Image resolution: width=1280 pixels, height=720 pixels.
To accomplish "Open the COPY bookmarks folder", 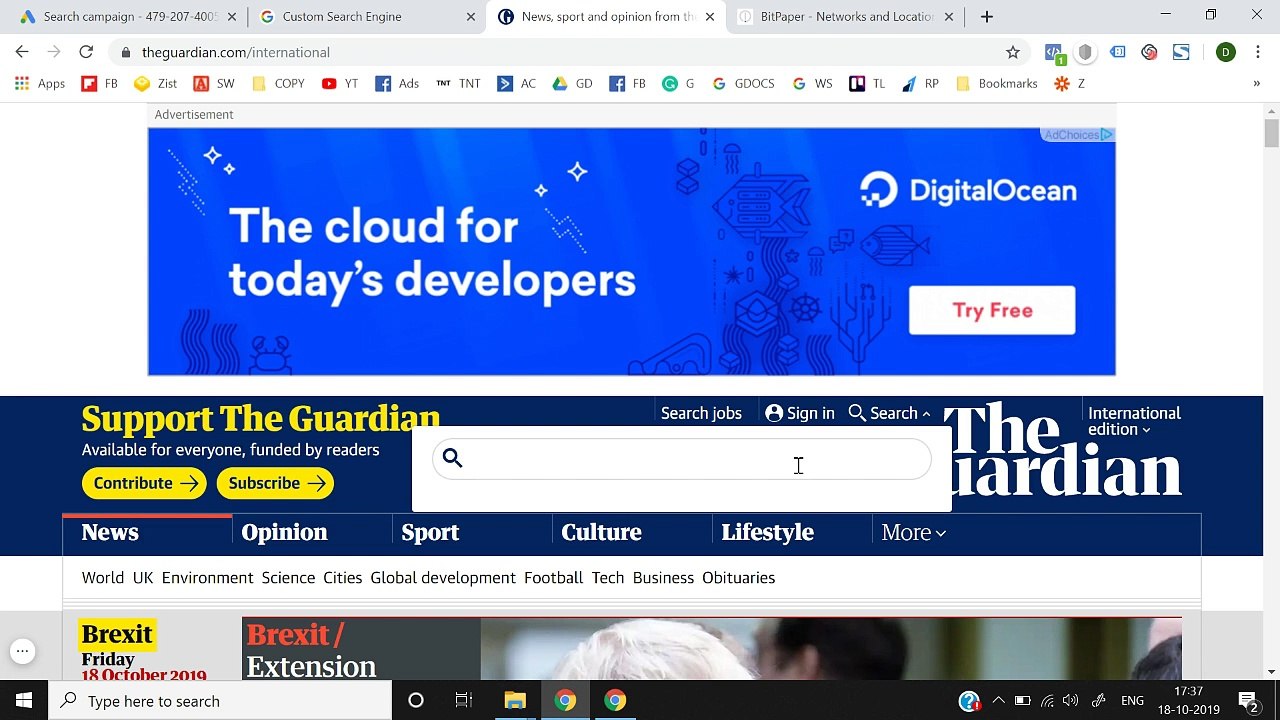I will point(278,84).
